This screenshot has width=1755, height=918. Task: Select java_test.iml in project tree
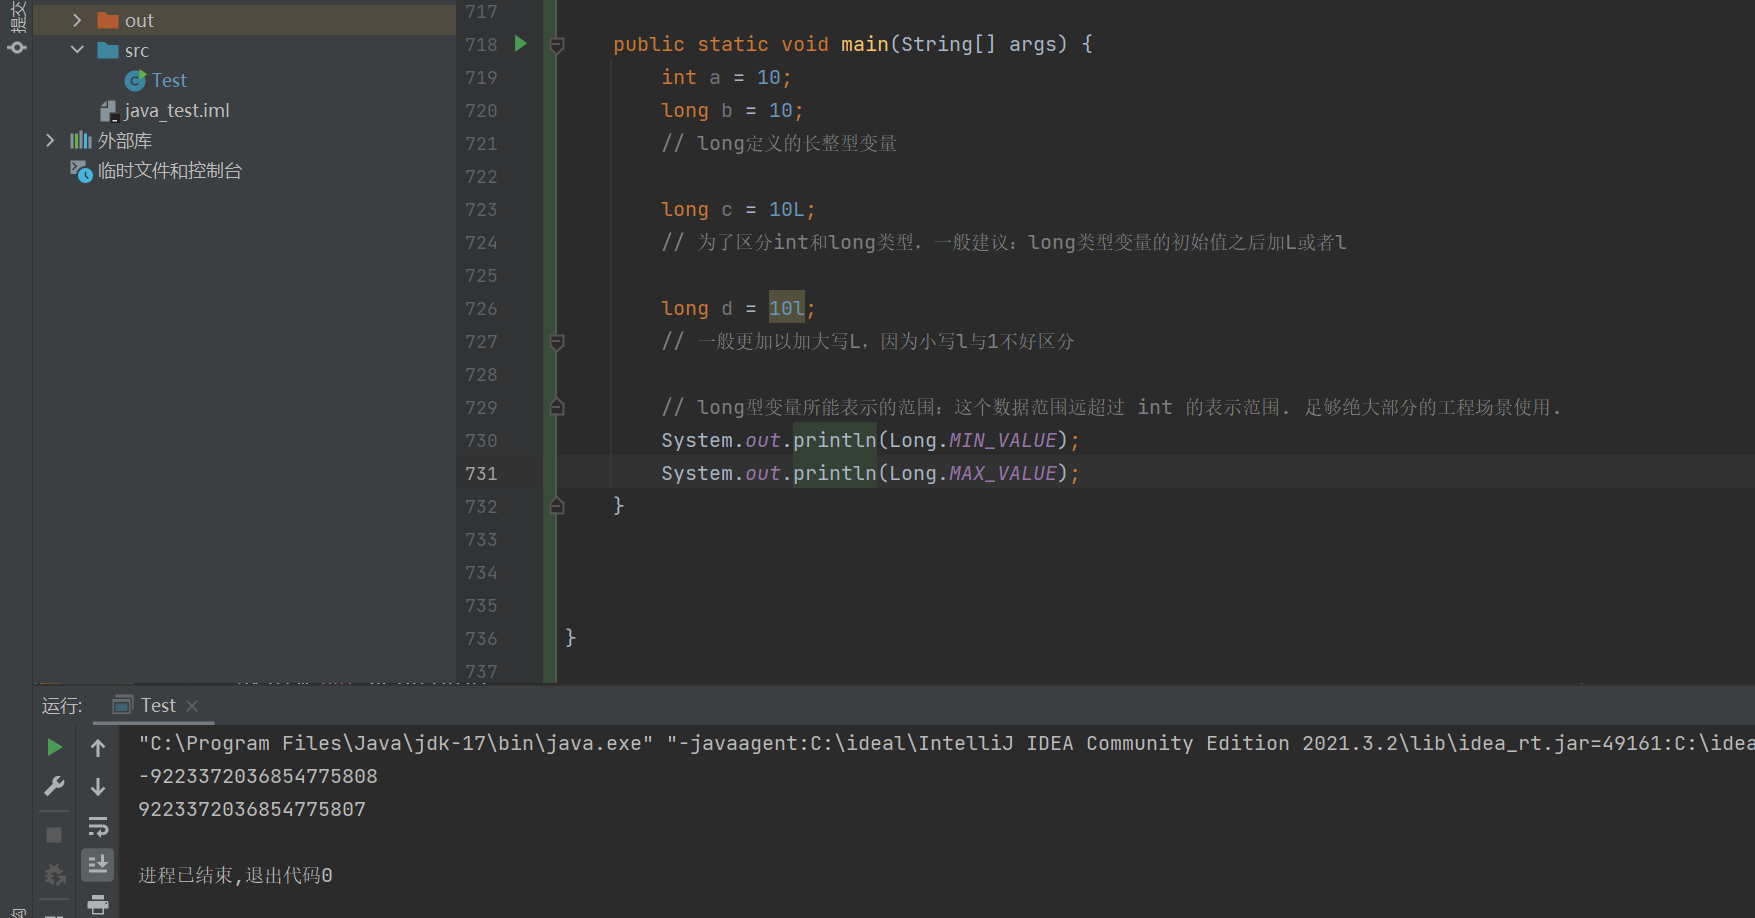point(177,110)
